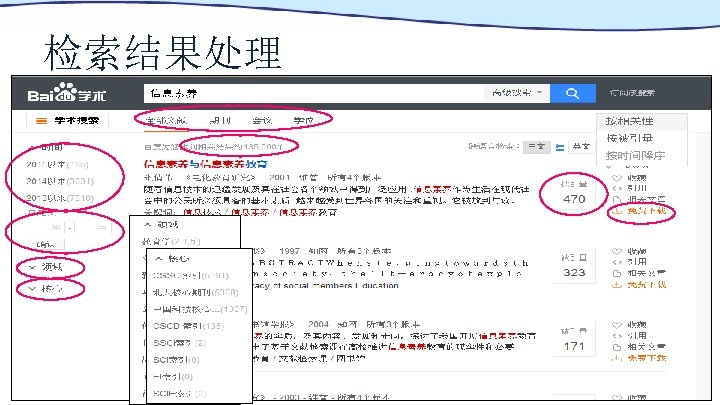
Task: Click the 171 citation count
Action: coord(574,346)
